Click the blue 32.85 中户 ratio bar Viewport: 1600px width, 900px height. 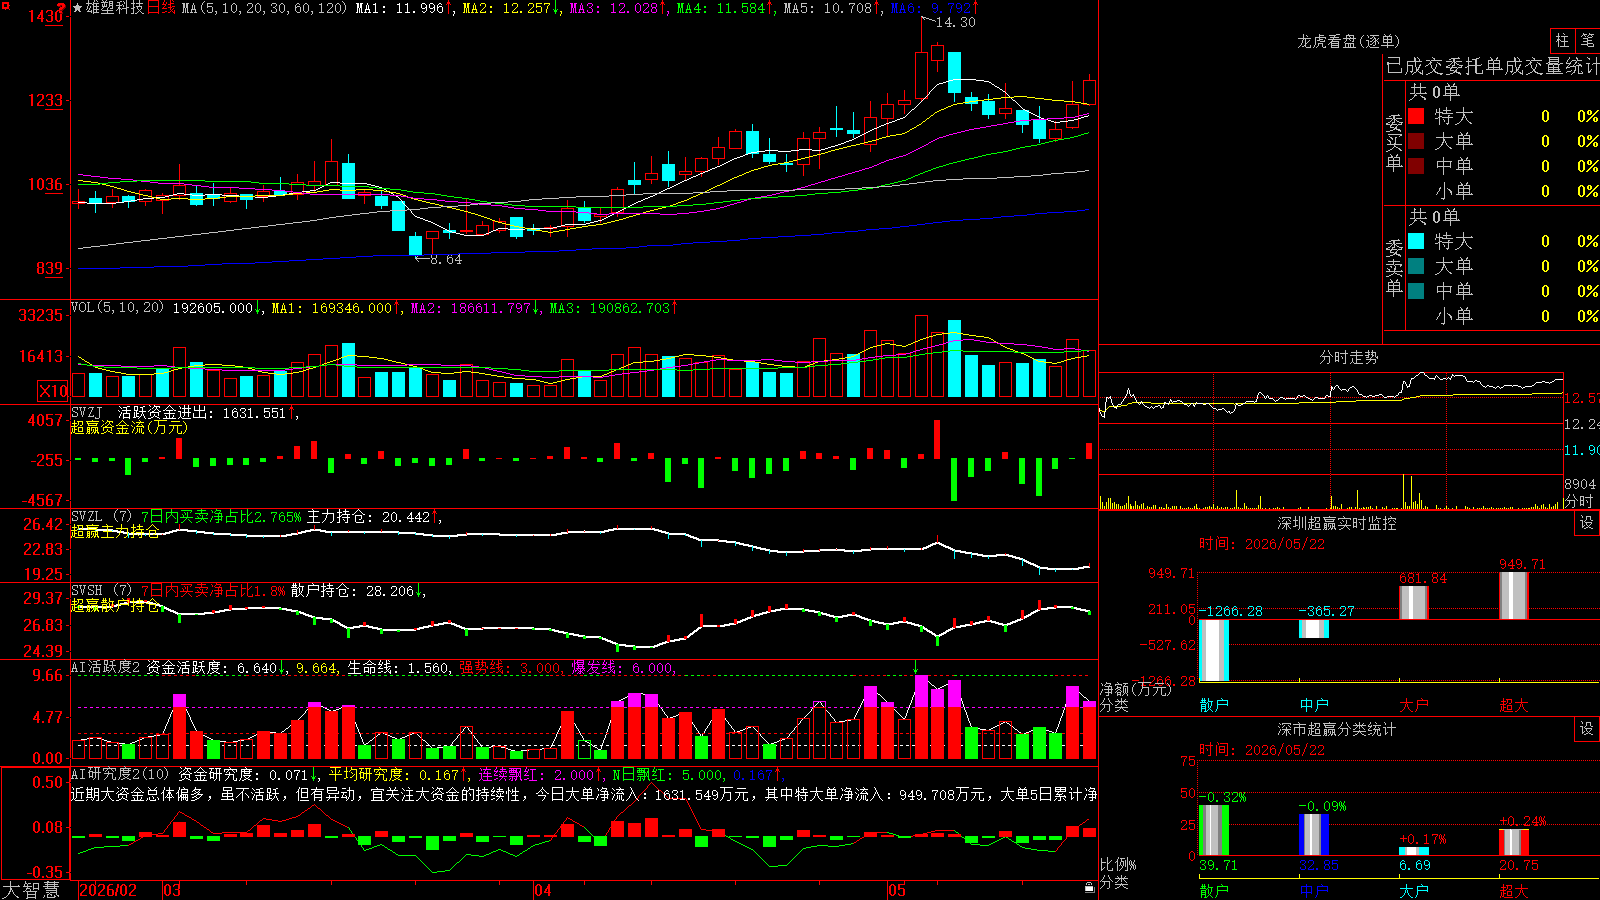[x=1314, y=835]
